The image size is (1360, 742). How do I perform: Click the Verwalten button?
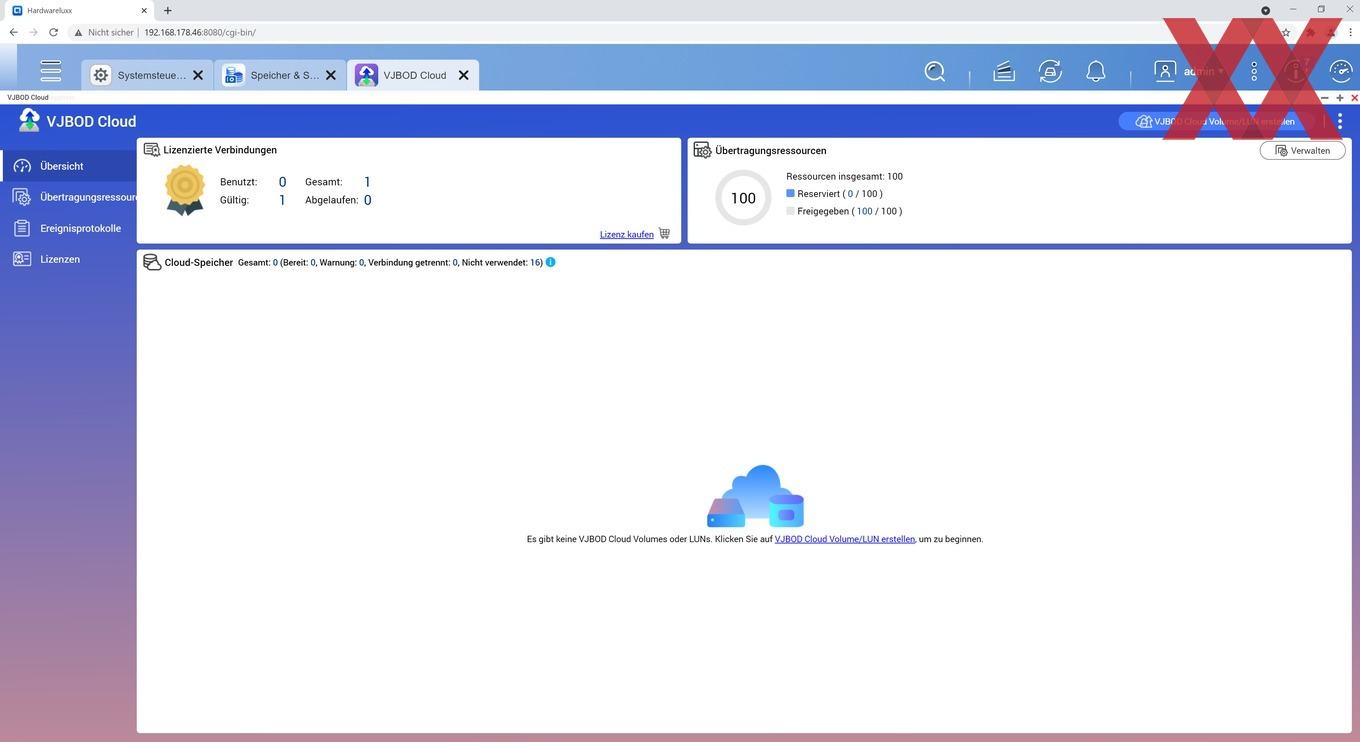coord(1302,150)
